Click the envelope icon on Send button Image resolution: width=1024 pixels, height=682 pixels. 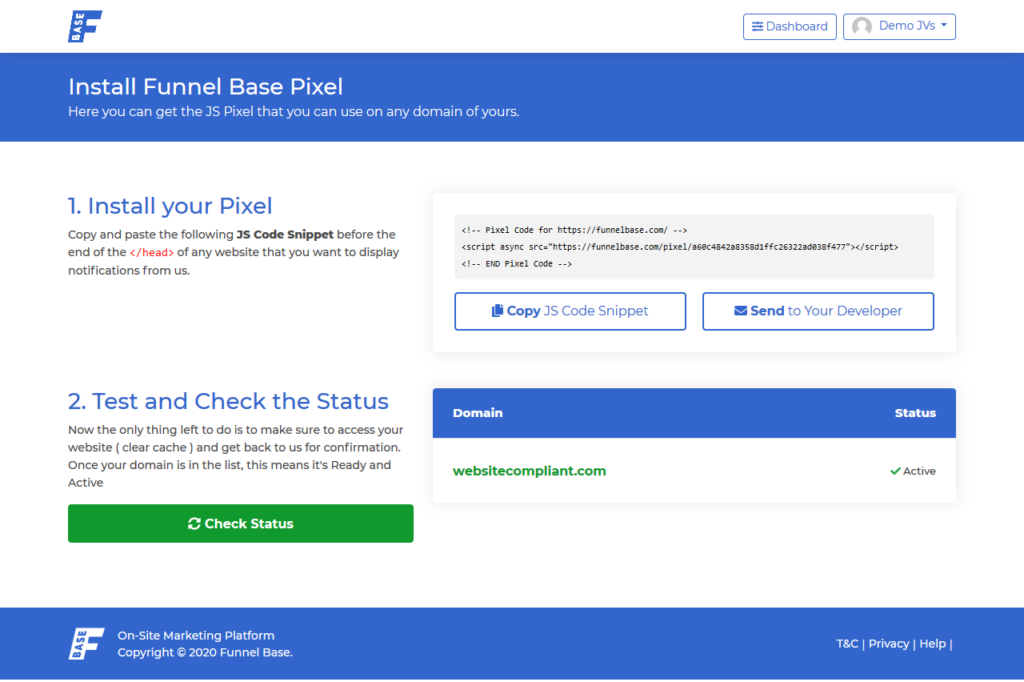tap(741, 311)
